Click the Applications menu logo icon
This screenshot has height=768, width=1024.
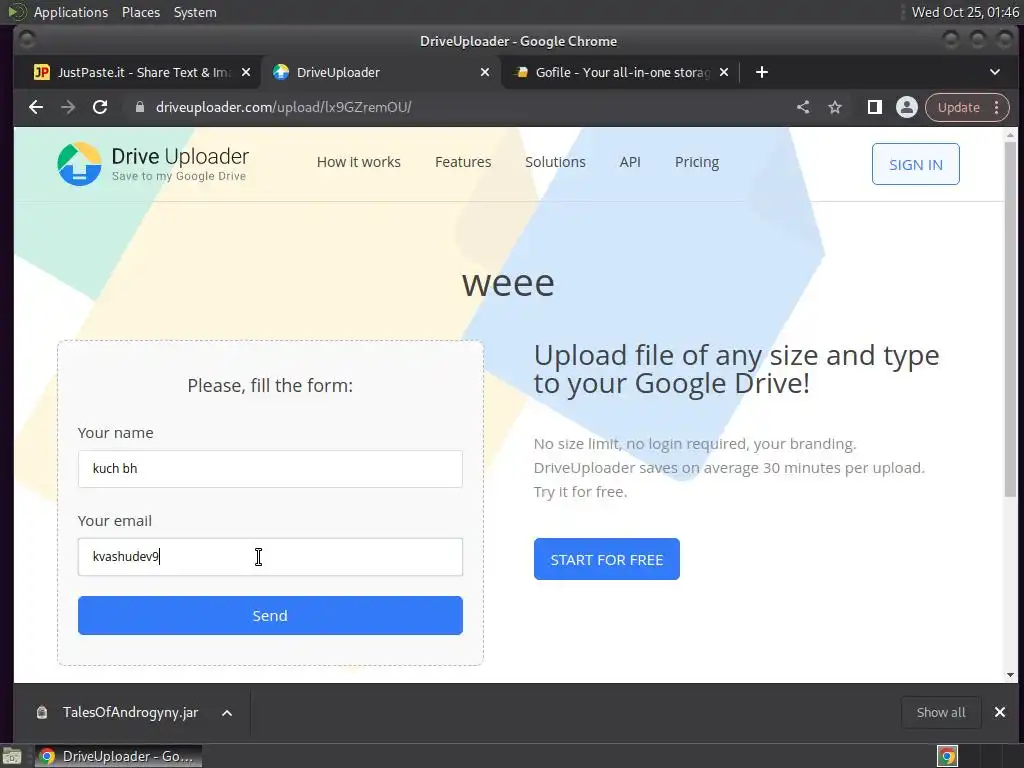pos(16,12)
